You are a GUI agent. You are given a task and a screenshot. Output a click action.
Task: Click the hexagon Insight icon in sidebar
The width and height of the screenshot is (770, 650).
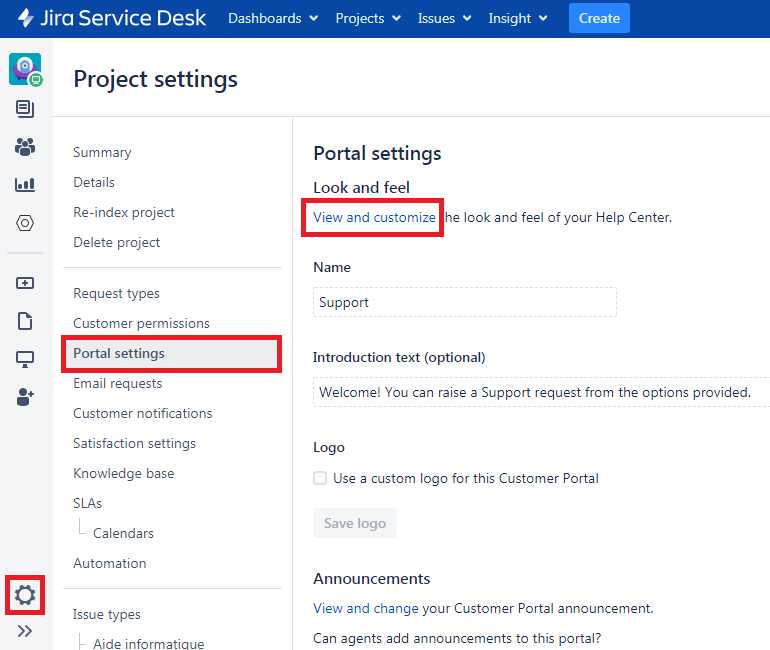click(x=25, y=223)
